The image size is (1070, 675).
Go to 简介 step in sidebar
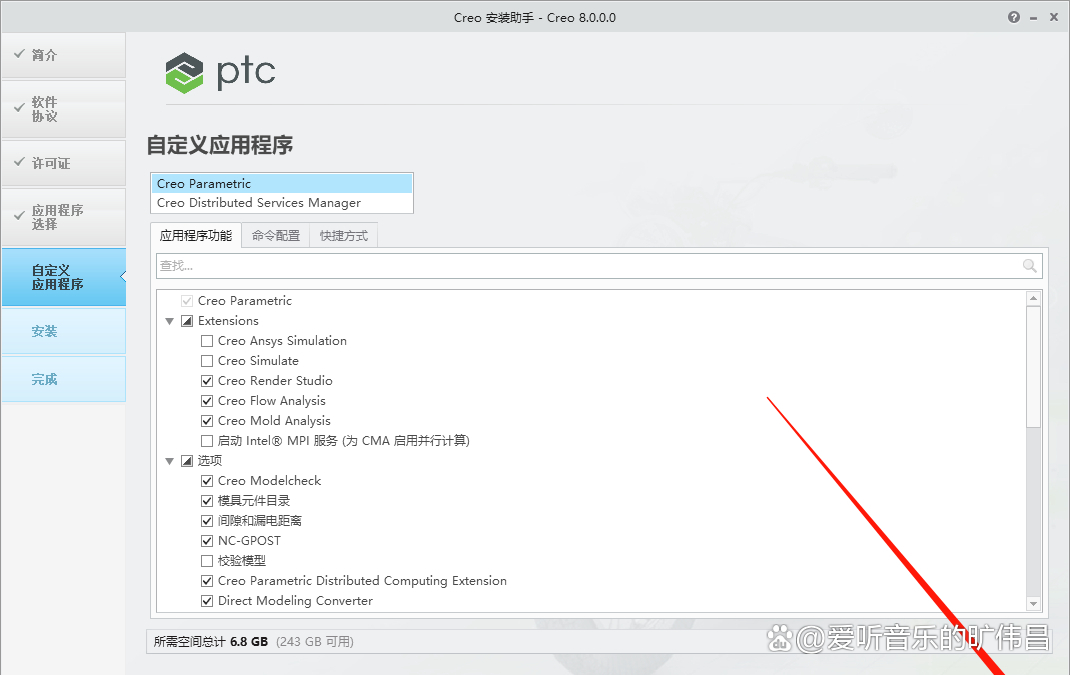point(63,55)
